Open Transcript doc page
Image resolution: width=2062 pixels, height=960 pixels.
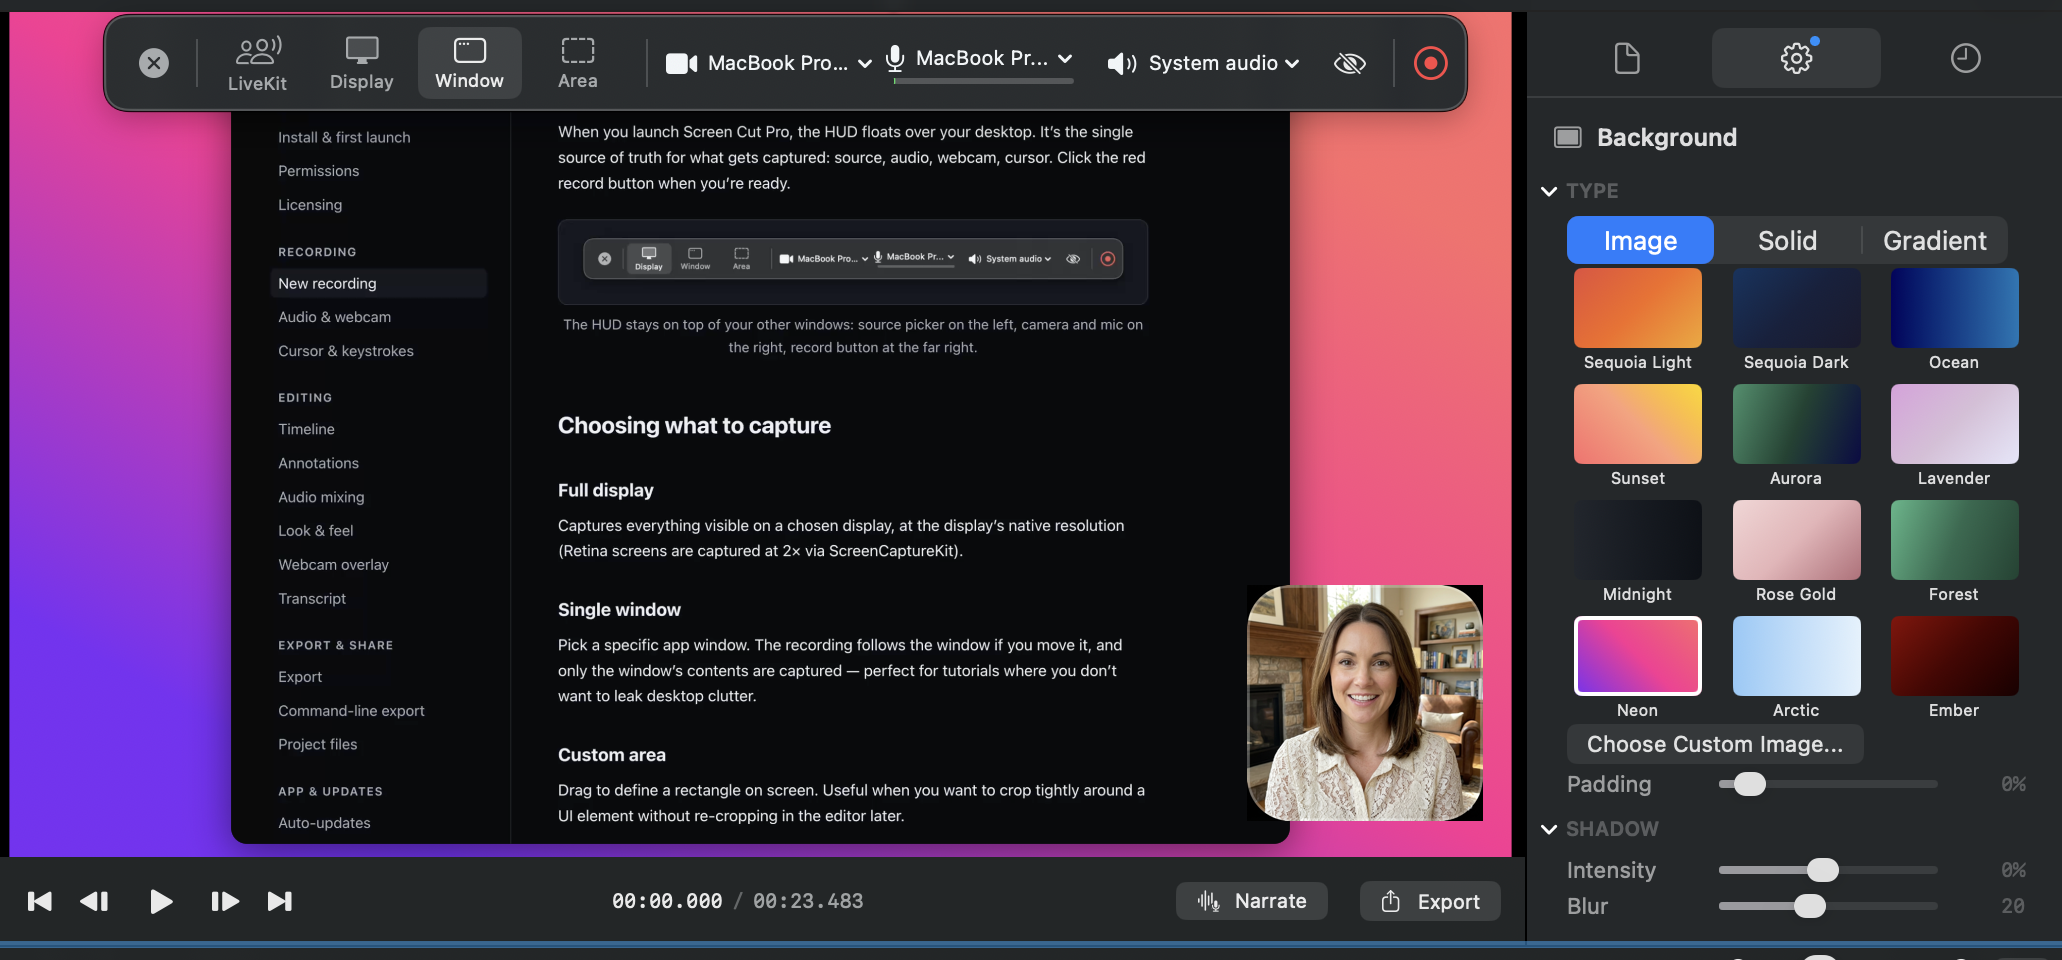pyautogui.click(x=312, y=599)
